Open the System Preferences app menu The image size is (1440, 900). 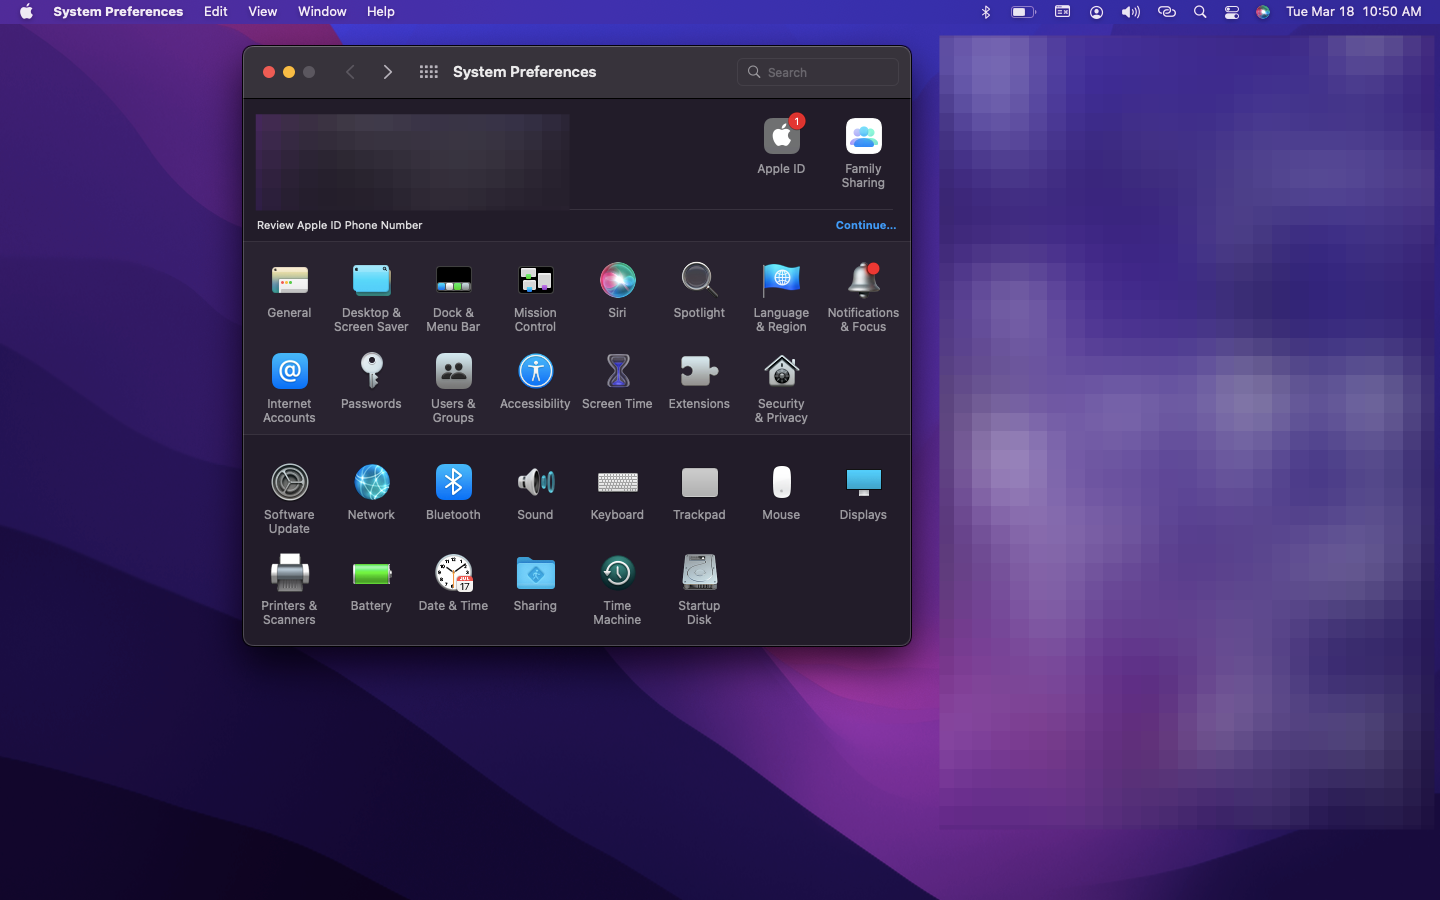(x=118, y=12)
